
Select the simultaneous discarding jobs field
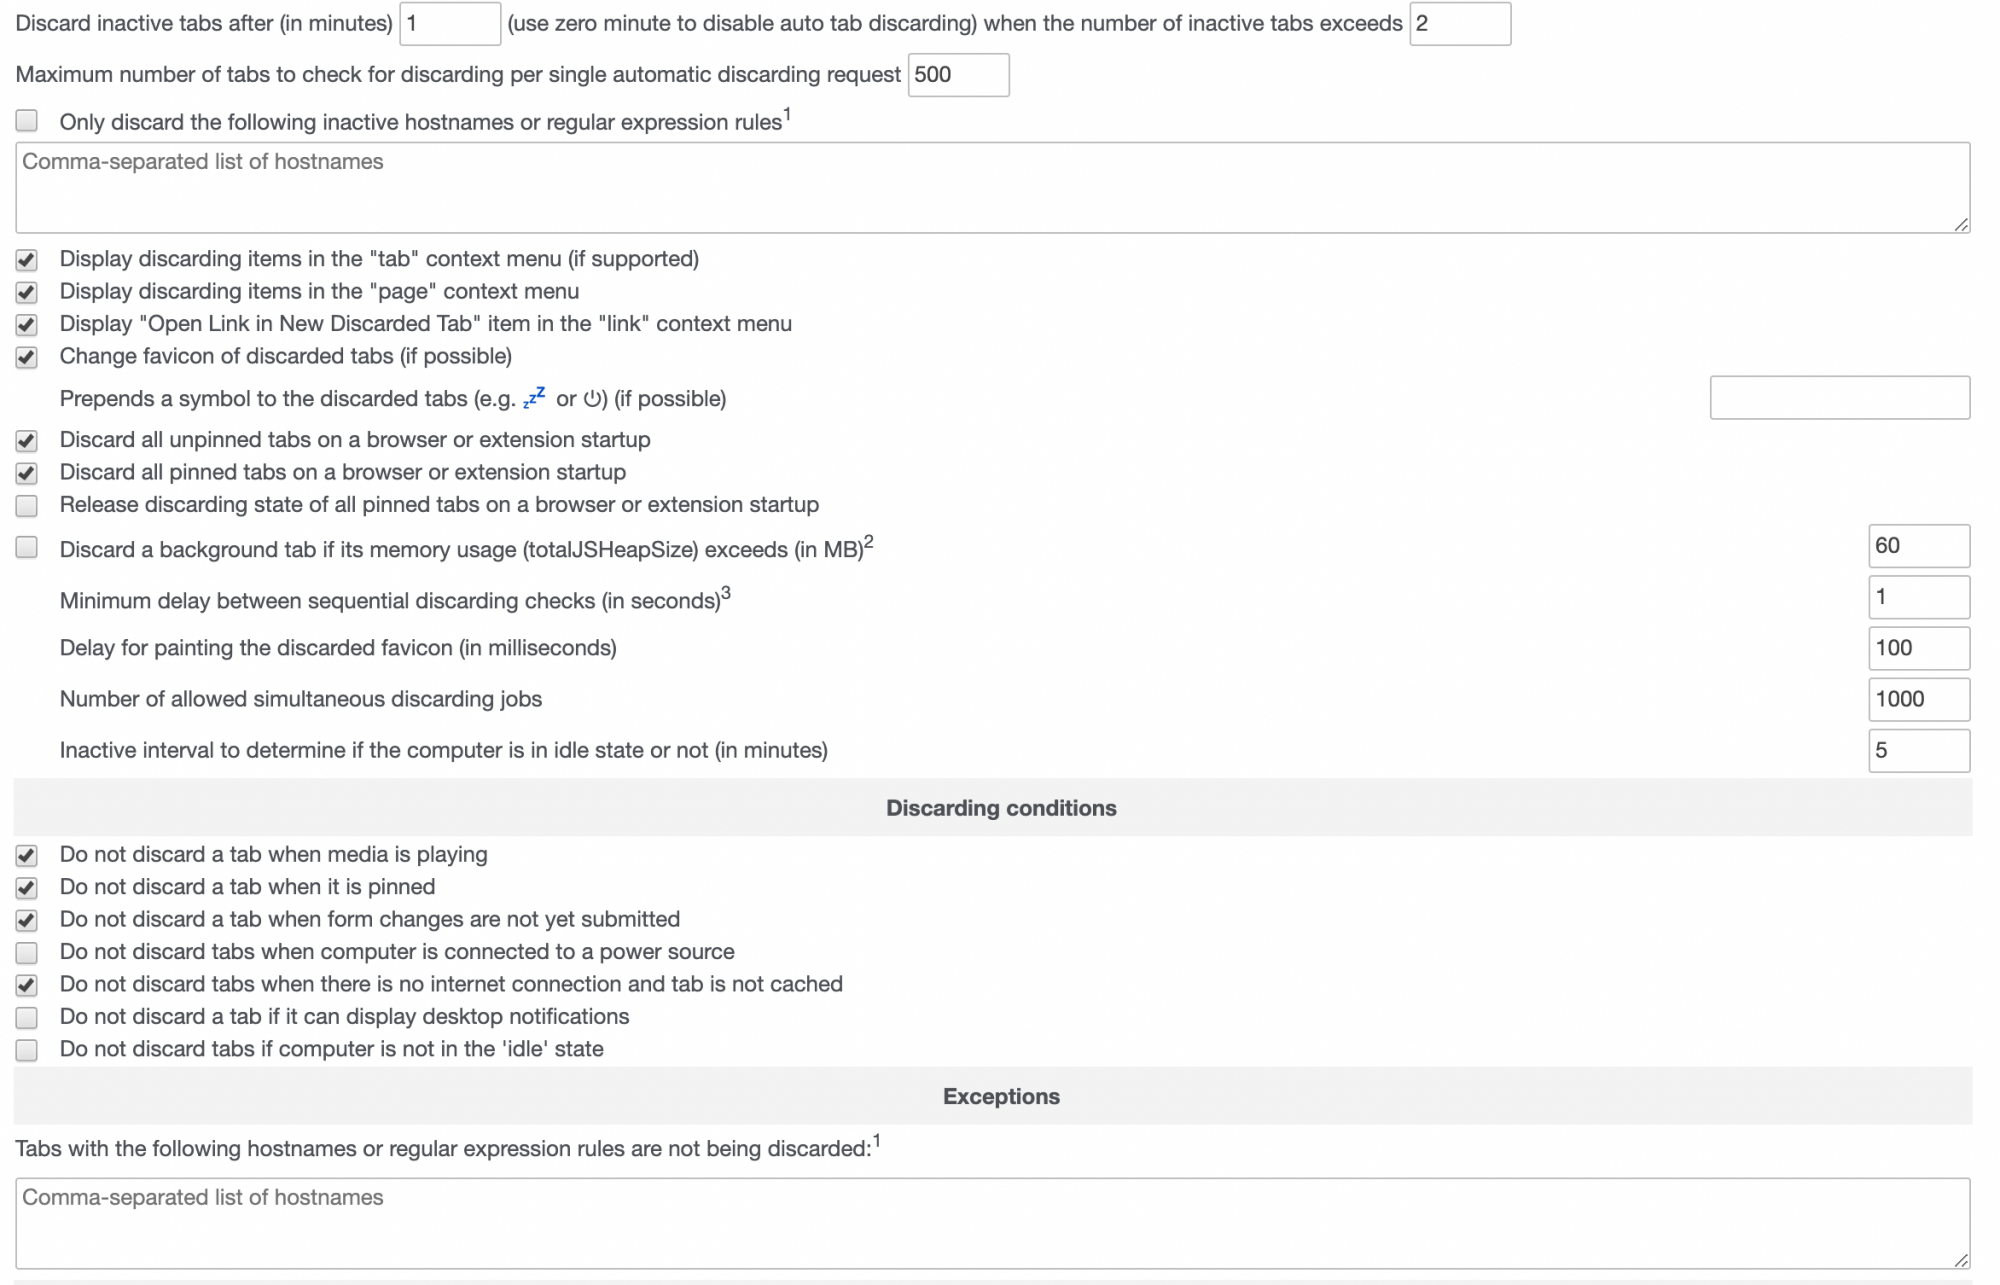point(1918,700)
